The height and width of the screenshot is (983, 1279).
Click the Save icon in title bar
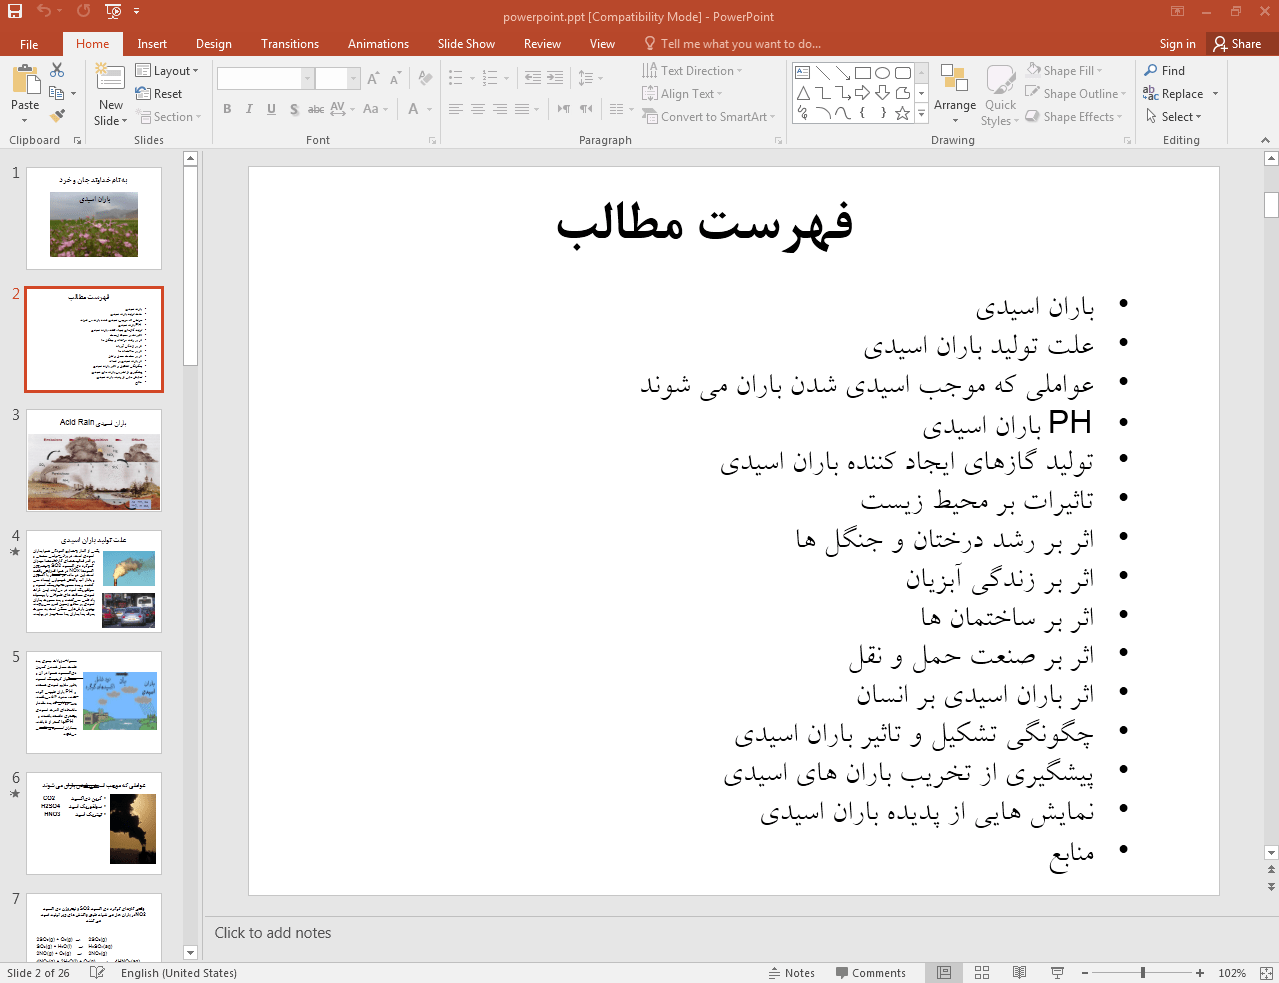click(x=15, y=11)
